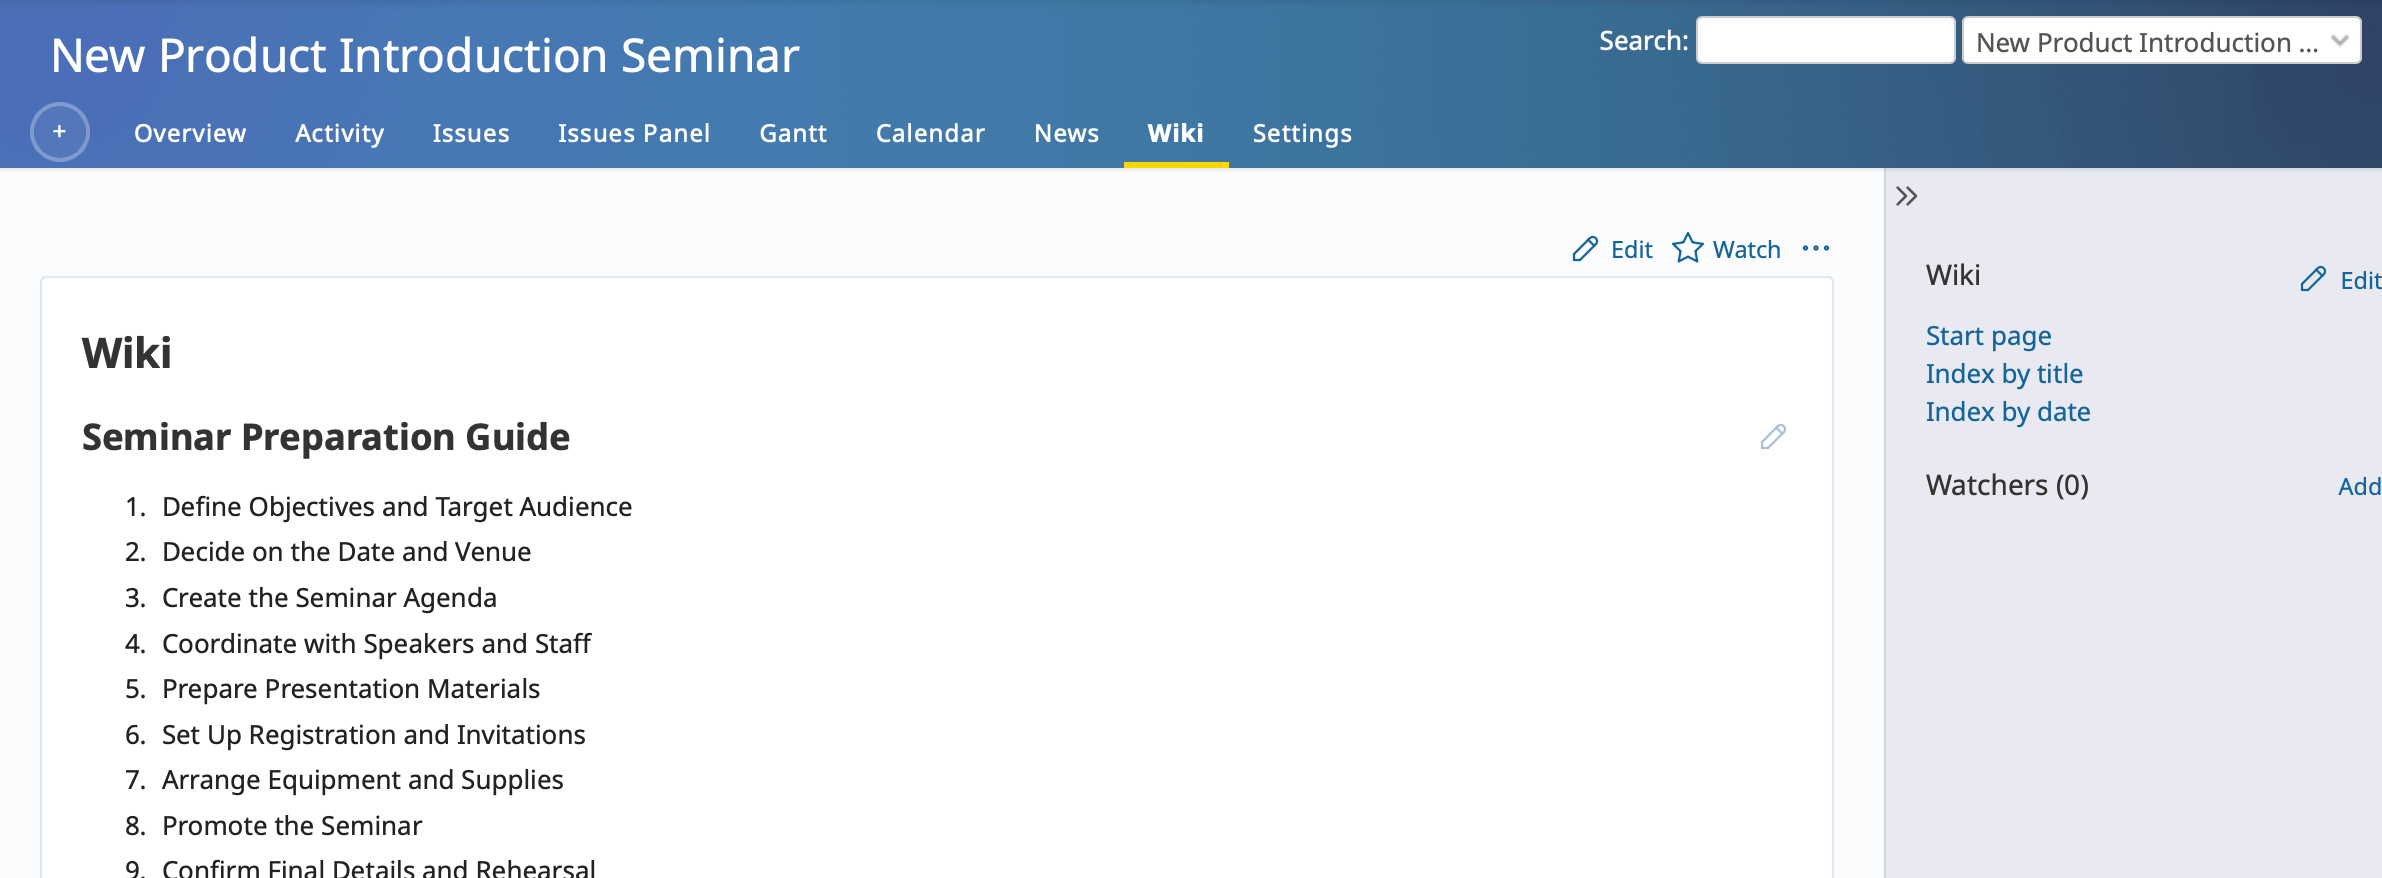
Task: Click the plus icon to add new object
Action: tap(60, 132)
